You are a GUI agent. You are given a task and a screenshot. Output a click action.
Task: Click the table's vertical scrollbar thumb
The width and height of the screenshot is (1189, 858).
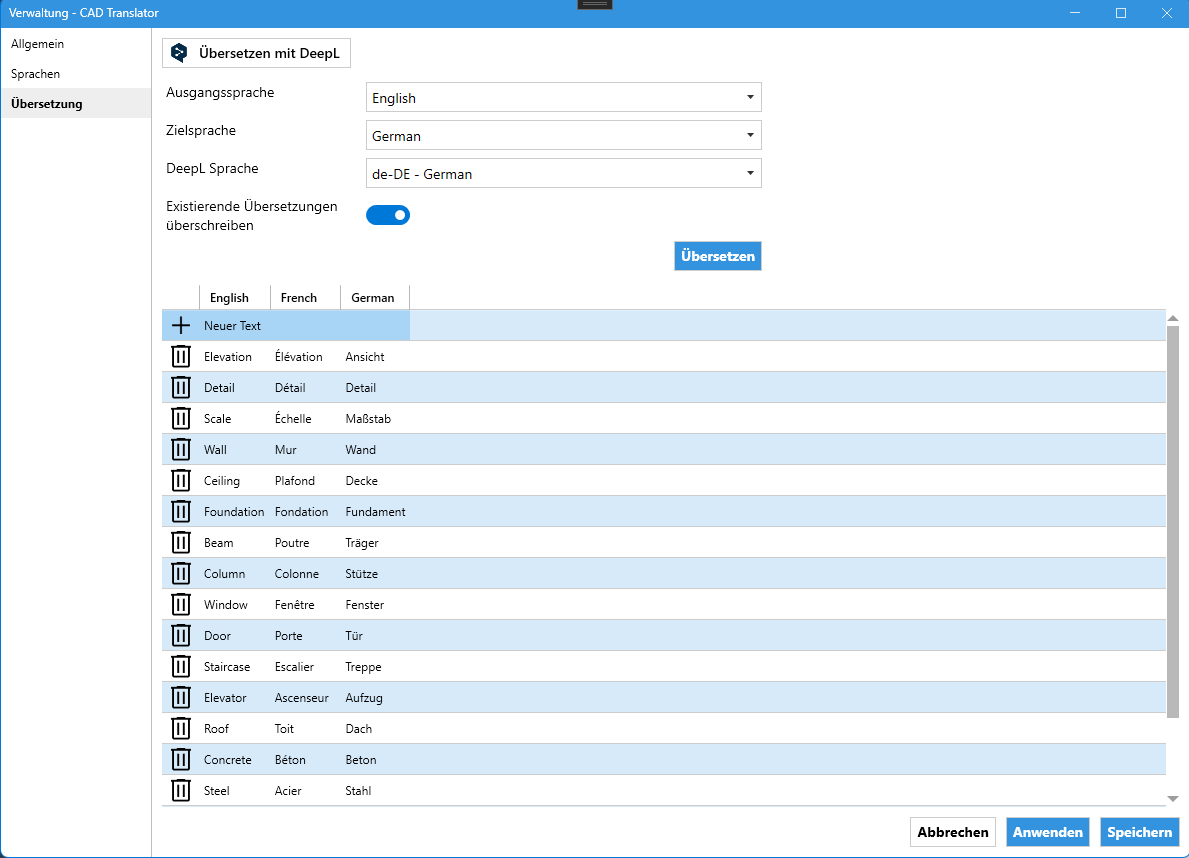click(x=1173, y=521)
